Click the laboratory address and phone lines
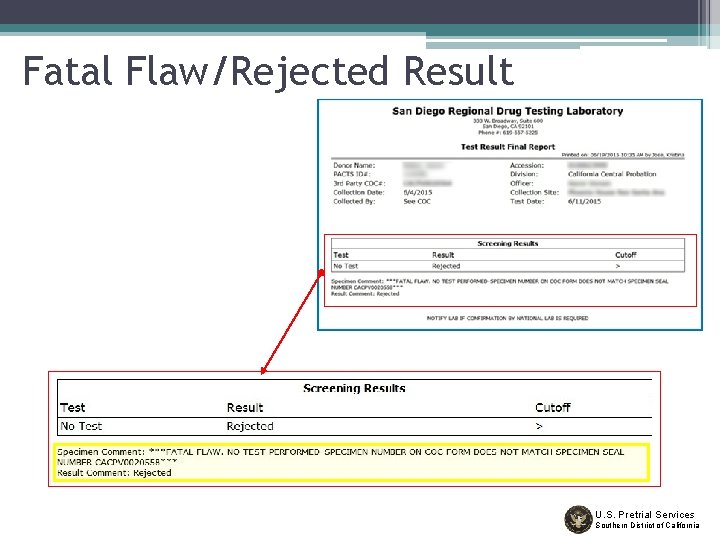This screenshot has height=540, width=720. tap(508, 126)
